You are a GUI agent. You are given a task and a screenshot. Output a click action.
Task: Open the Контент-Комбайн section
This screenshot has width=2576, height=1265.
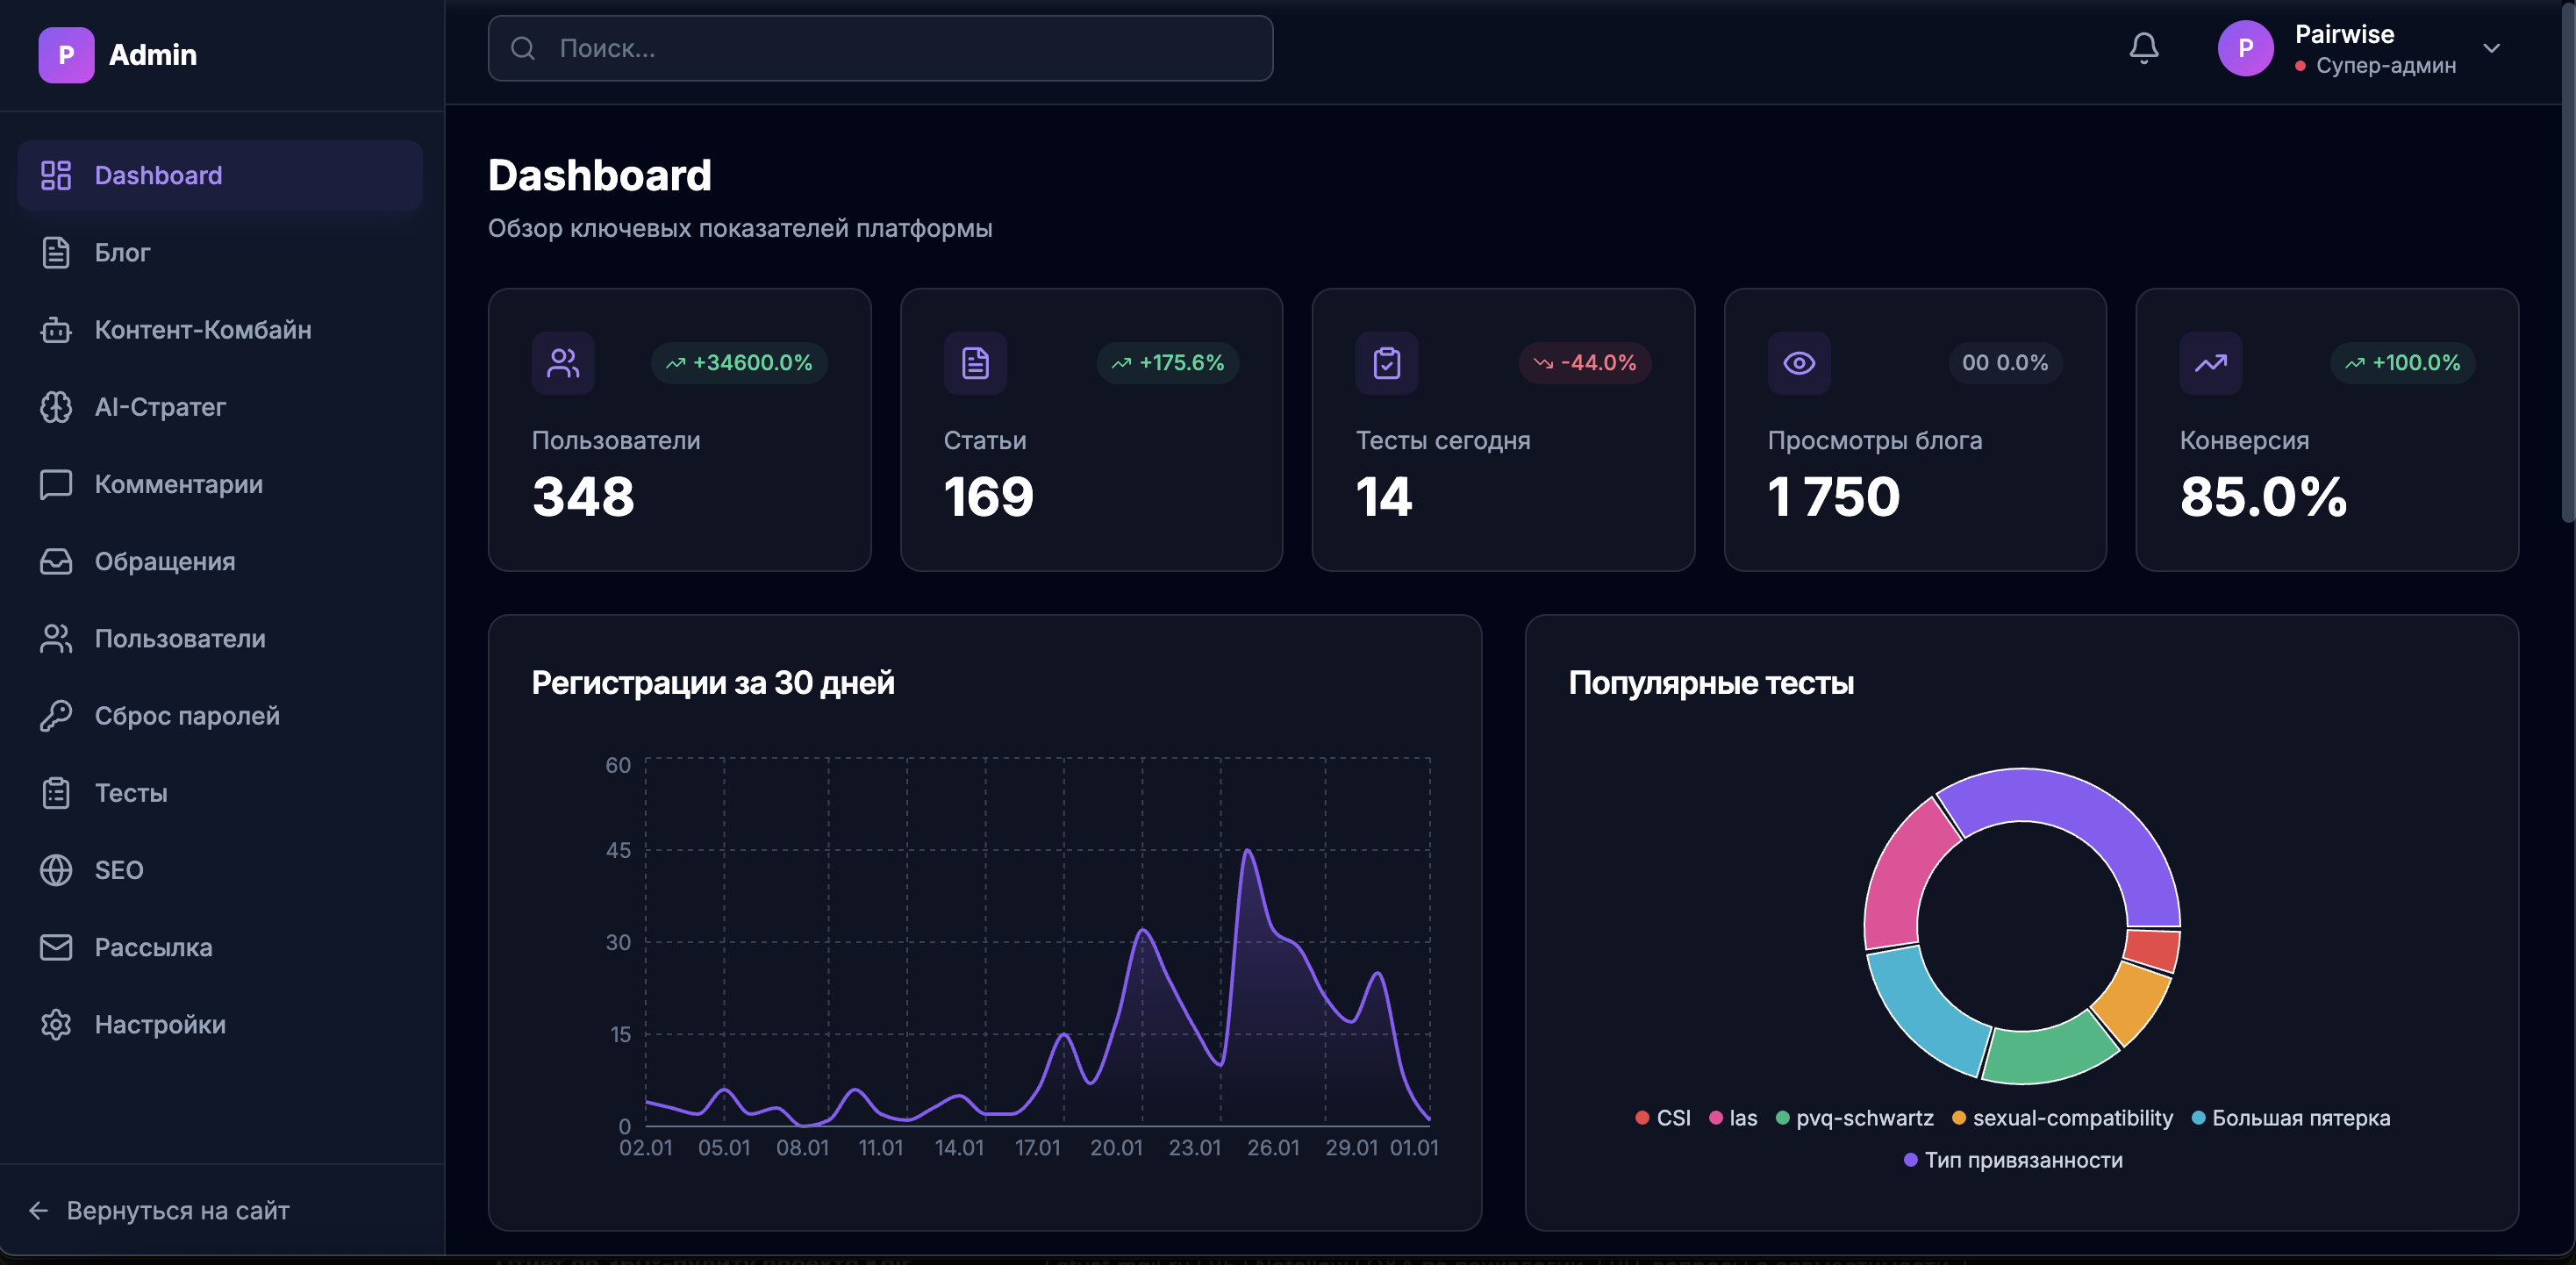click(202, 330)
